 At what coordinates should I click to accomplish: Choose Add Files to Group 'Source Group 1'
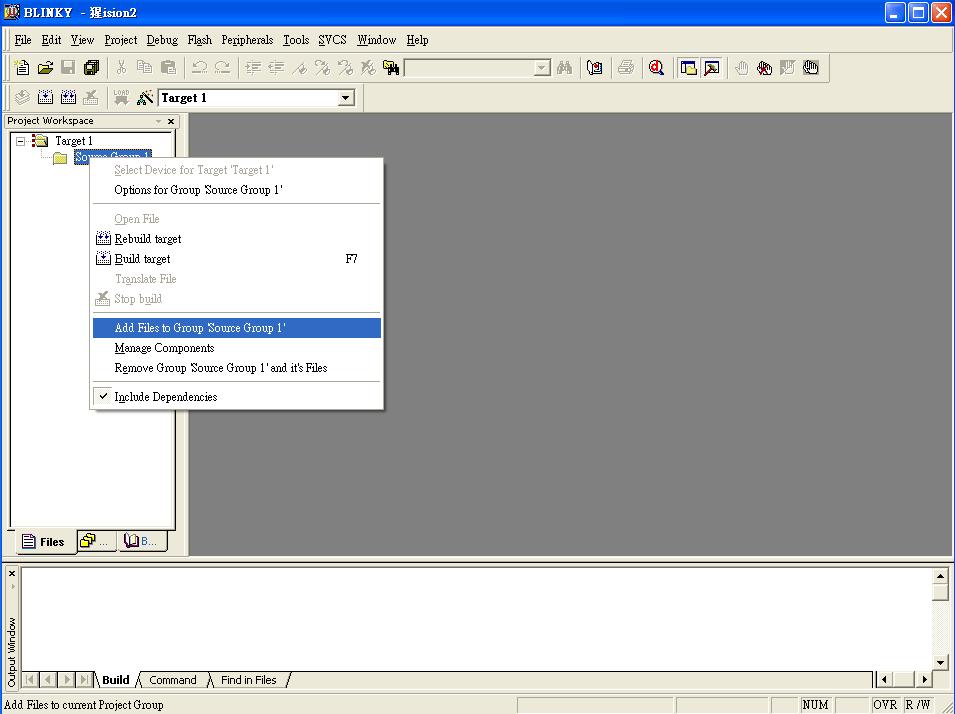[x=200, y=328]
